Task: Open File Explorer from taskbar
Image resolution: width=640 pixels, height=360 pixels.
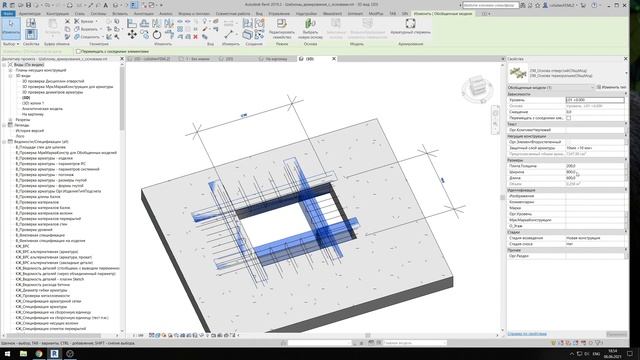Action: click(23, 353)
